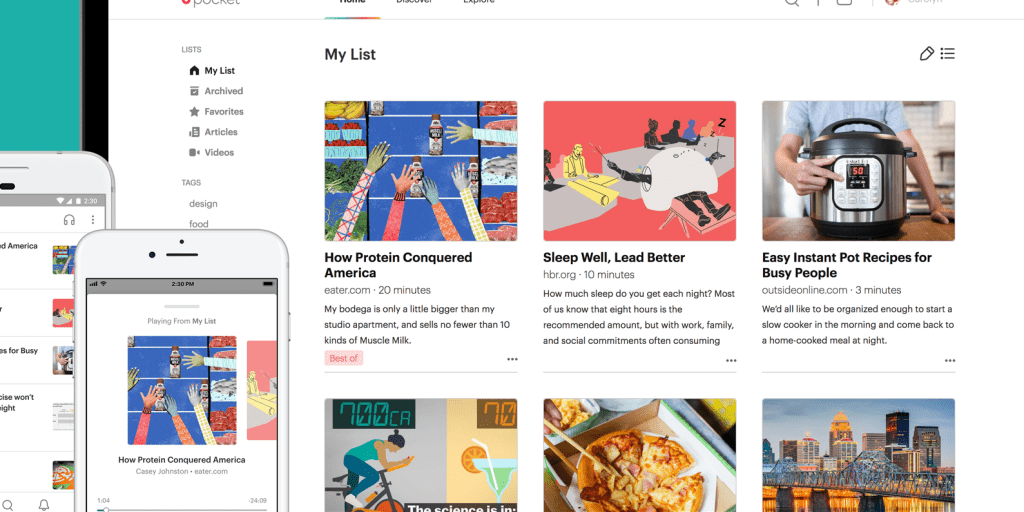Switch to list view using the list icon
Image resolution: width=1024 pixels, height=512 pixels.
tap(948, 54)
